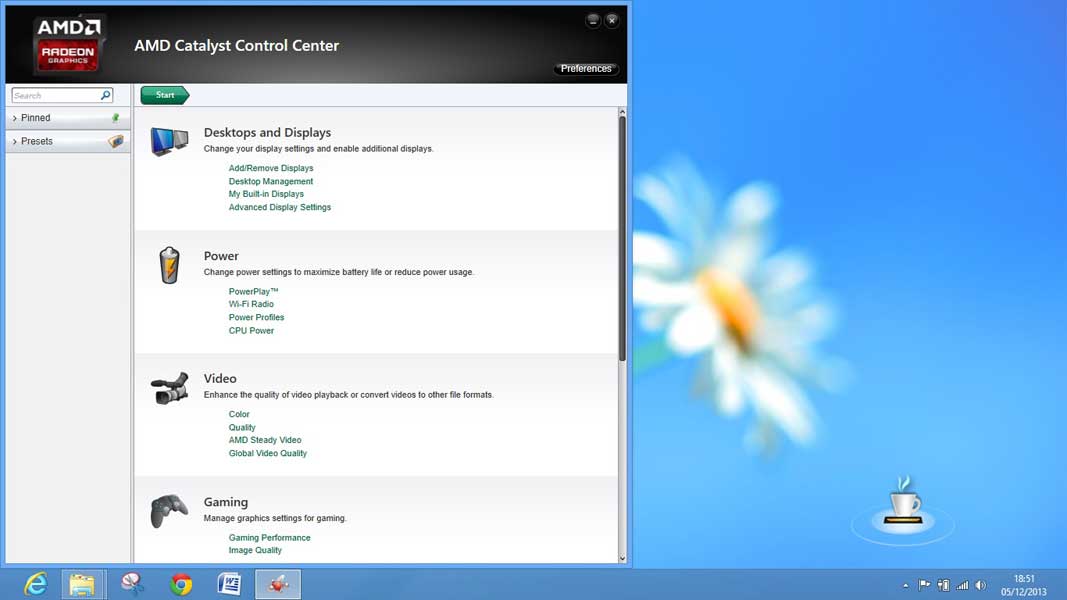Viewport: 1067px width, 600px height.
Task: Open Add/Remove Displays link
Action: [271, 168]
